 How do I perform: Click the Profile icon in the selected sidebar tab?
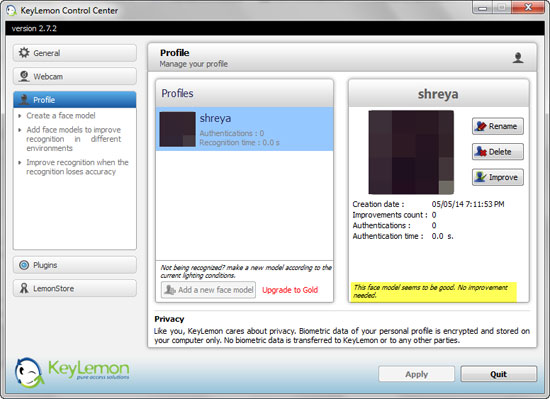tap(24, 100)
